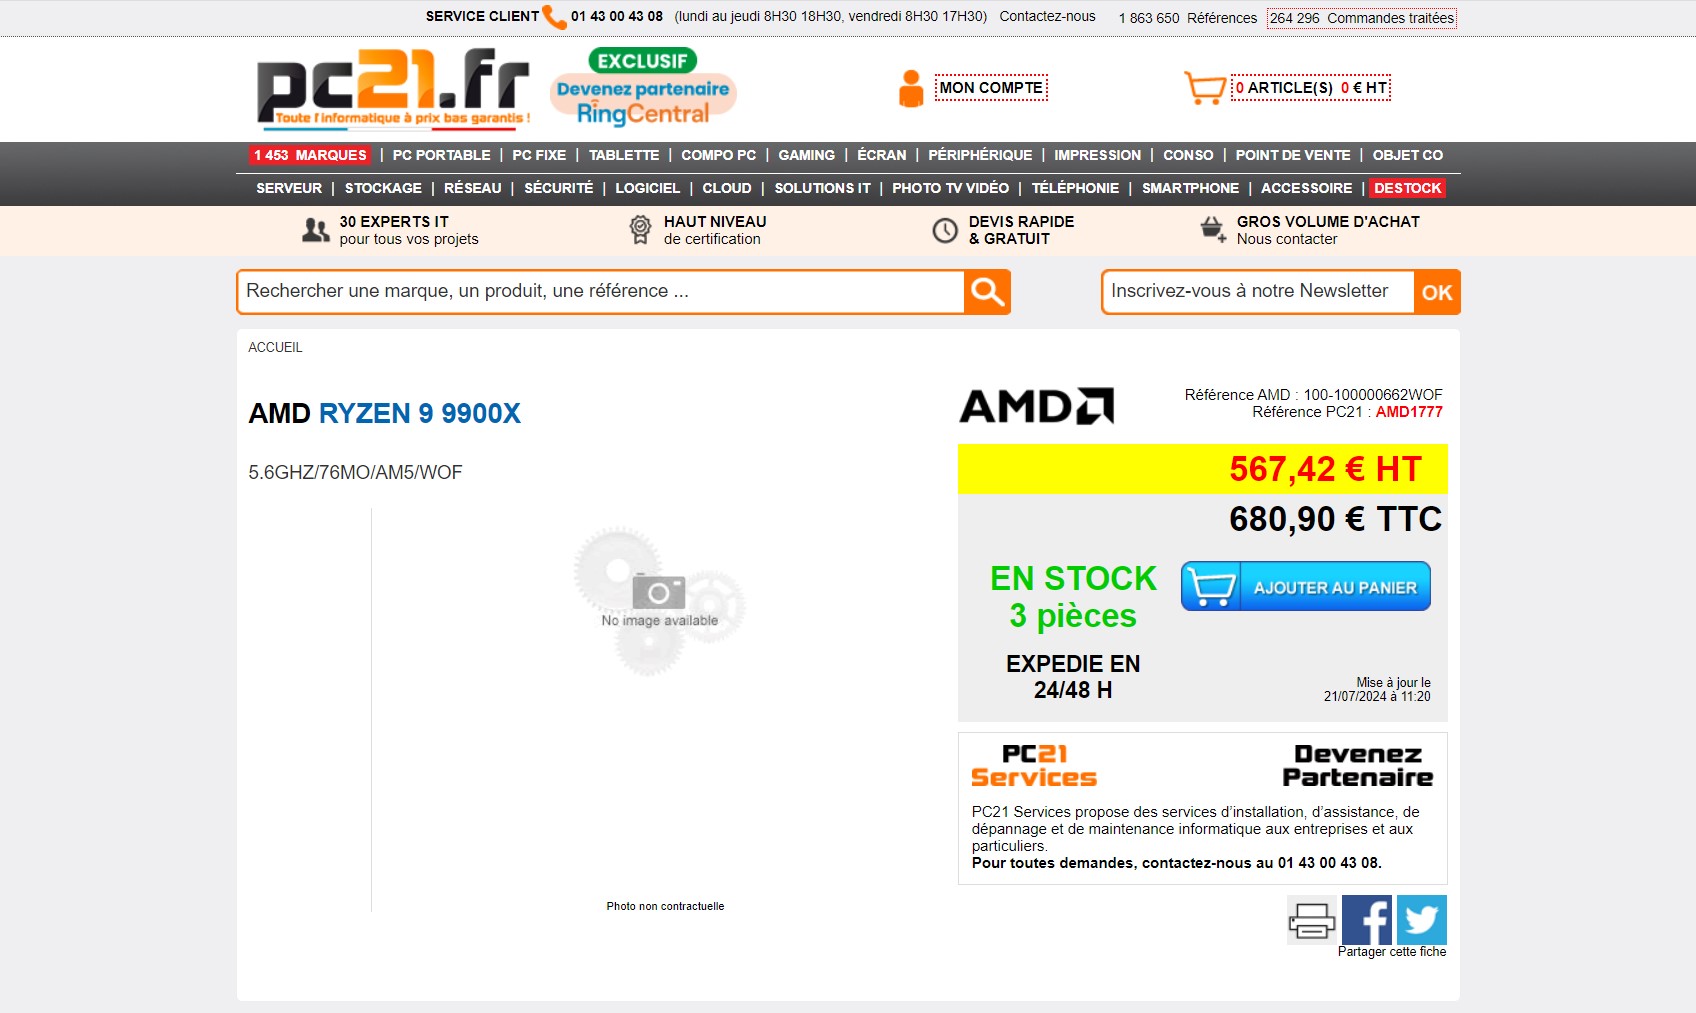The height and width of the screenshot is (1013, 1696).
Task: Open the PC Portable menu
Action: point(441,155)
